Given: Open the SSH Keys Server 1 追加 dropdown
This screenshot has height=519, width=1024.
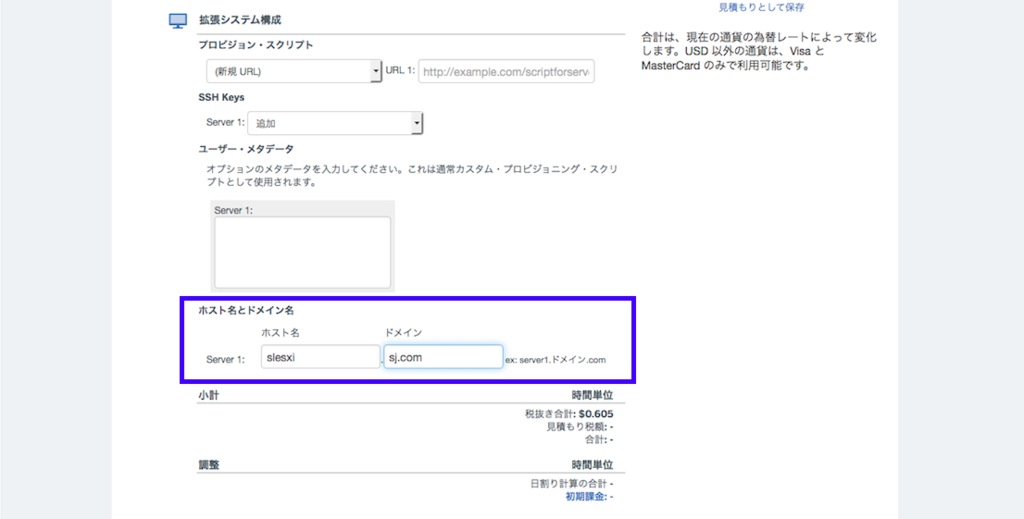Looking at the screenshot, I should coord(336,123).
